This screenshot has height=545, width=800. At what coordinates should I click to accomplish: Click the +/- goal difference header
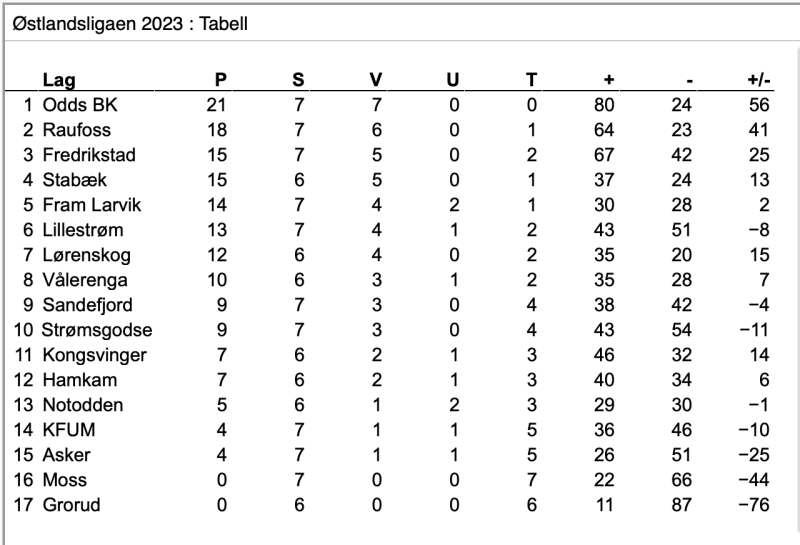coord(759,80)
